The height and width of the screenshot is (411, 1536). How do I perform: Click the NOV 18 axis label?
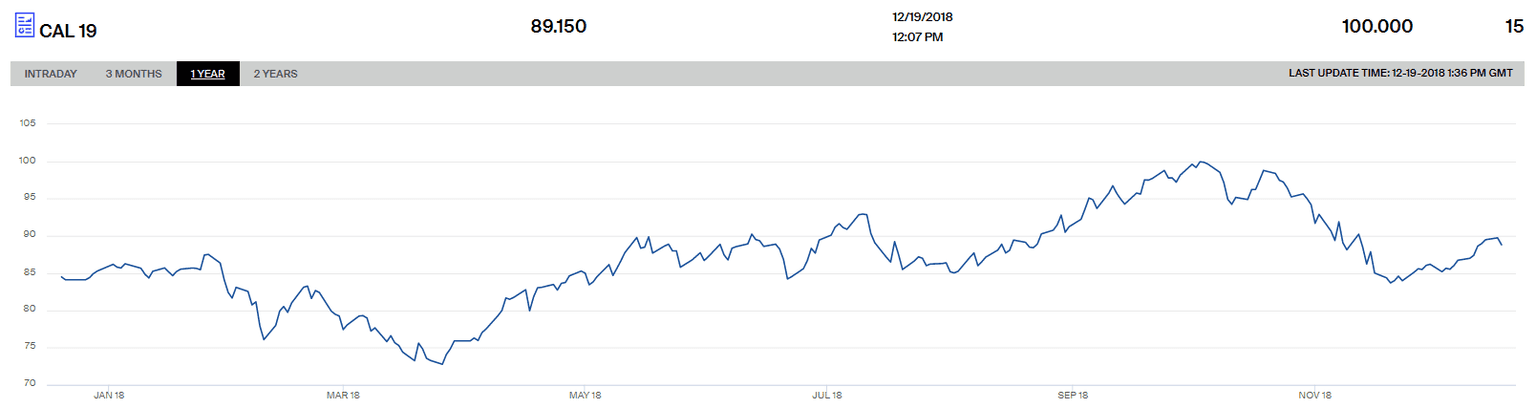1315,396
